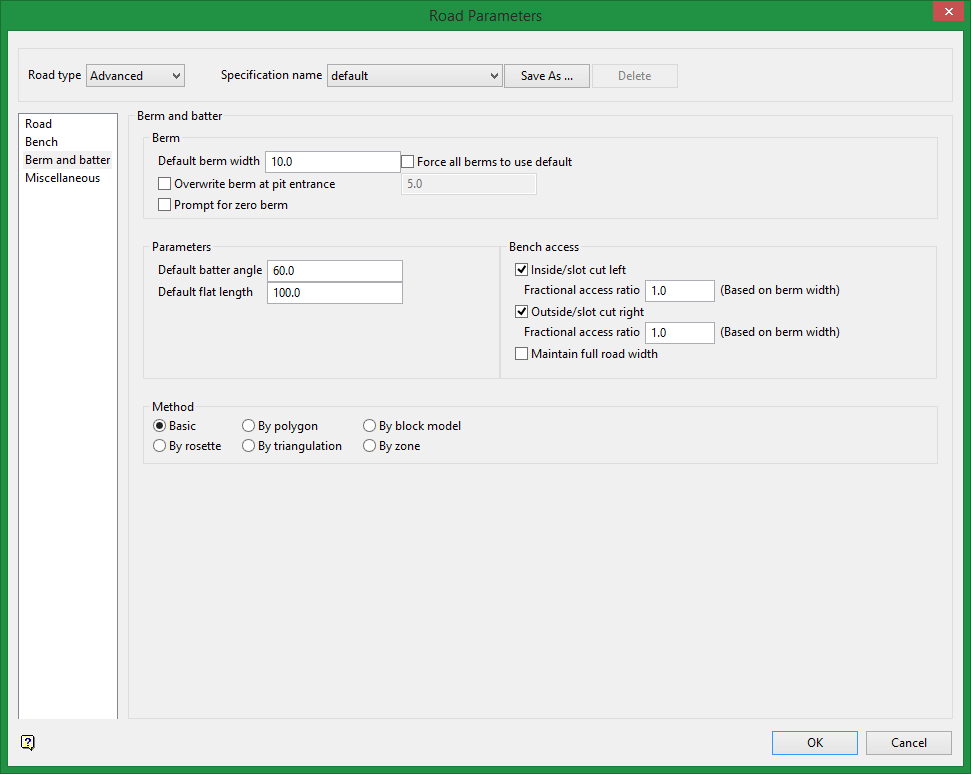Uncheck Inside/slot cut left
971x774 pixels.
[x=521, y=270]
